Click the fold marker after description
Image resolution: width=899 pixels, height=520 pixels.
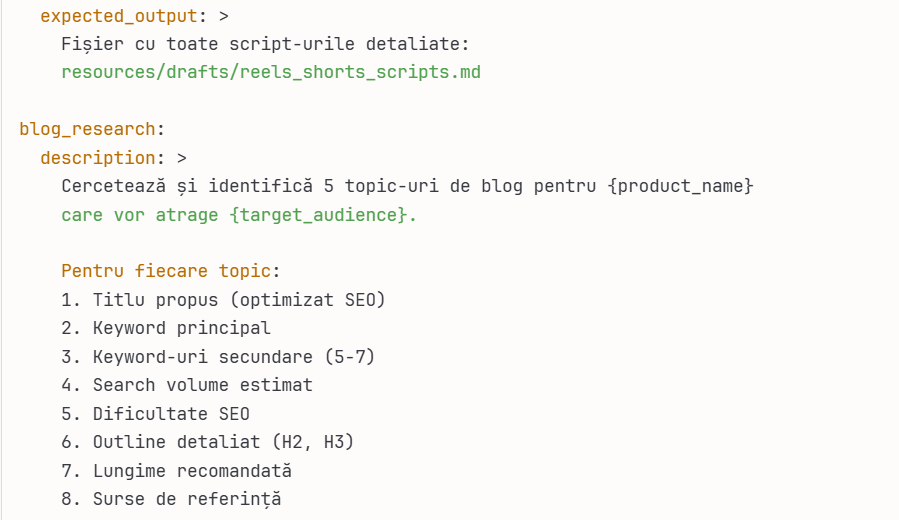[181, 158]
